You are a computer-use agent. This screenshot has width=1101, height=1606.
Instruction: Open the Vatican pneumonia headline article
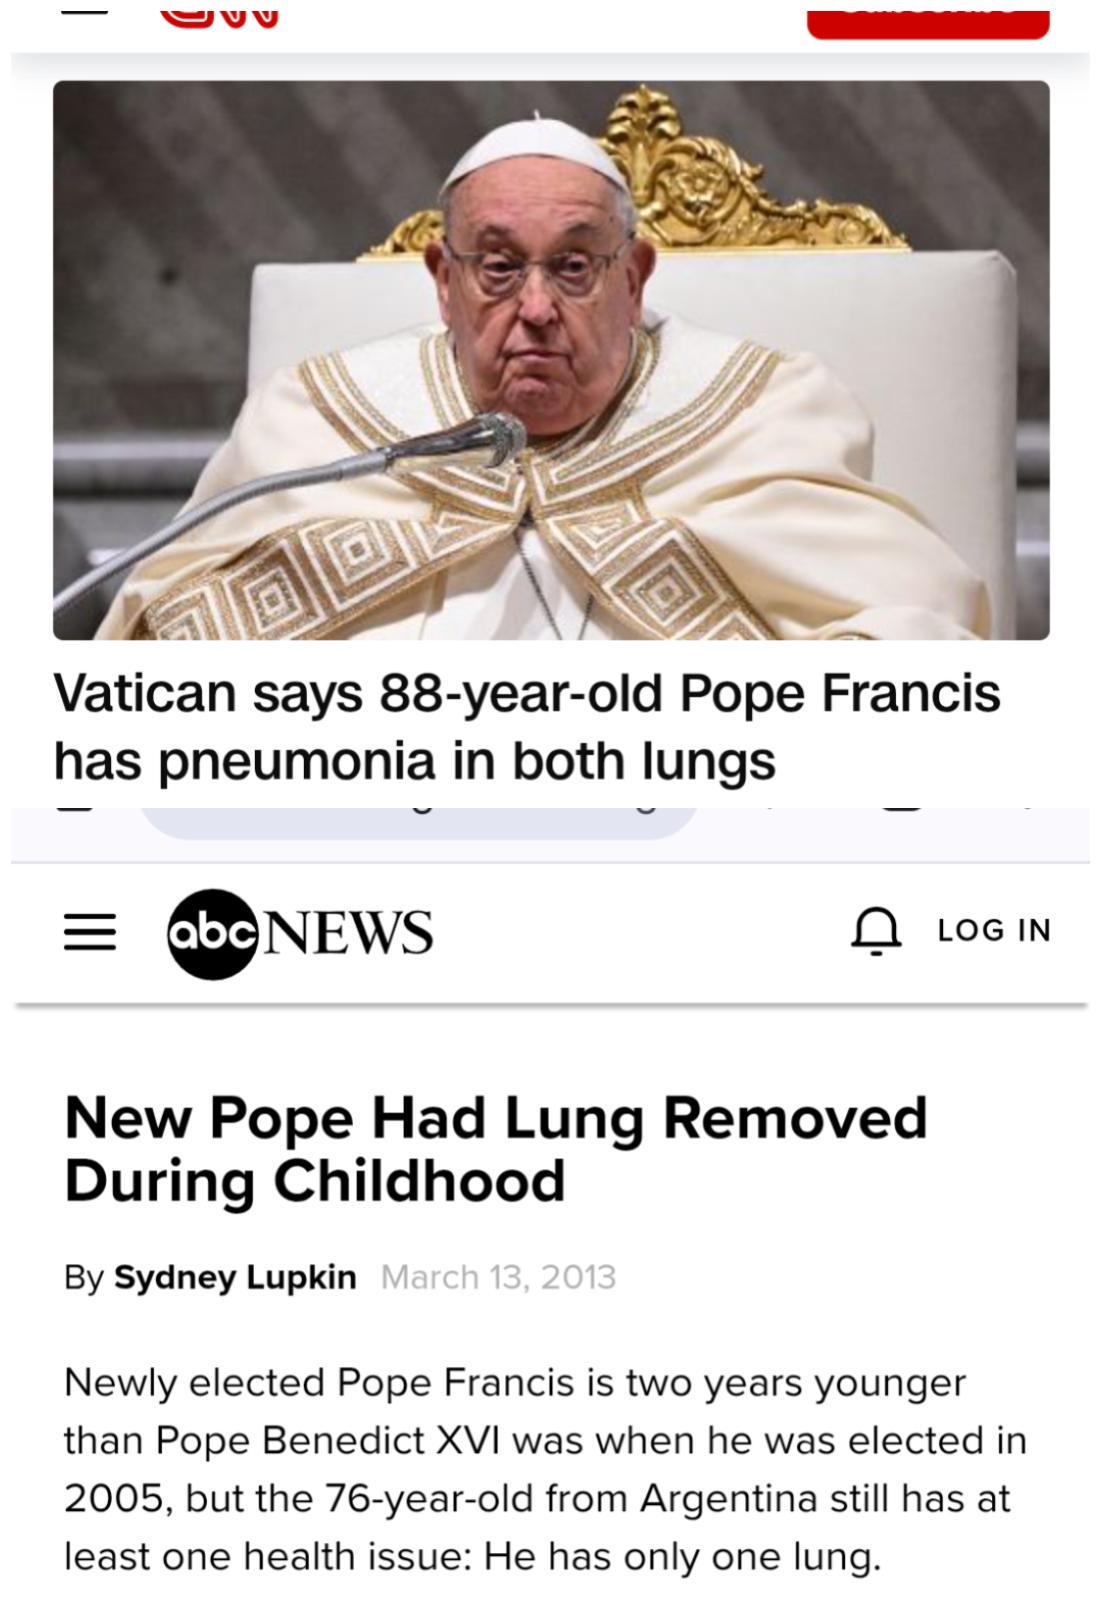527,726
